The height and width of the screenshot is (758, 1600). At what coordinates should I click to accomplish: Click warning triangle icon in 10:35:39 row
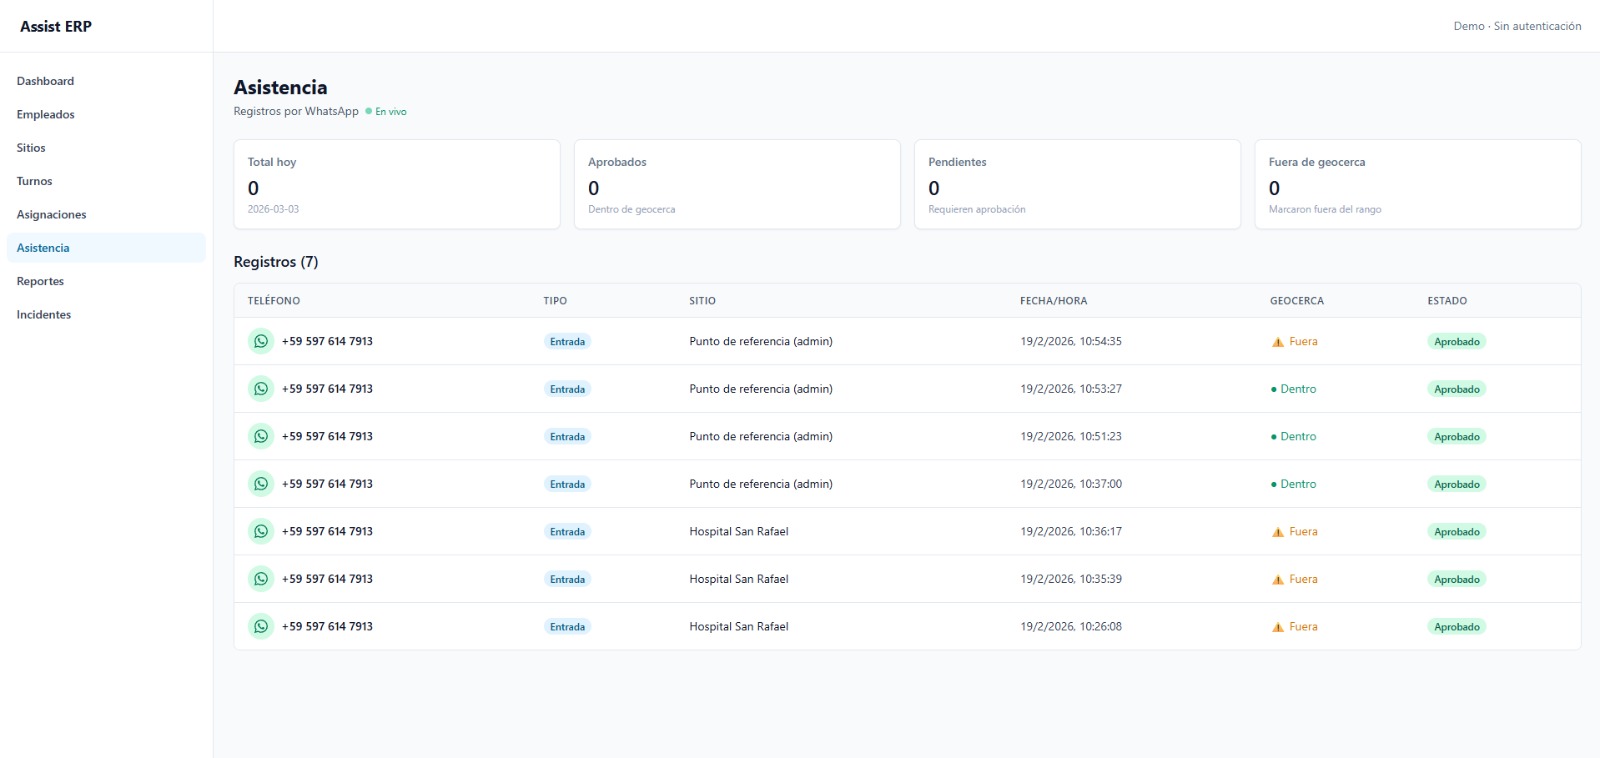point(1278,580)
